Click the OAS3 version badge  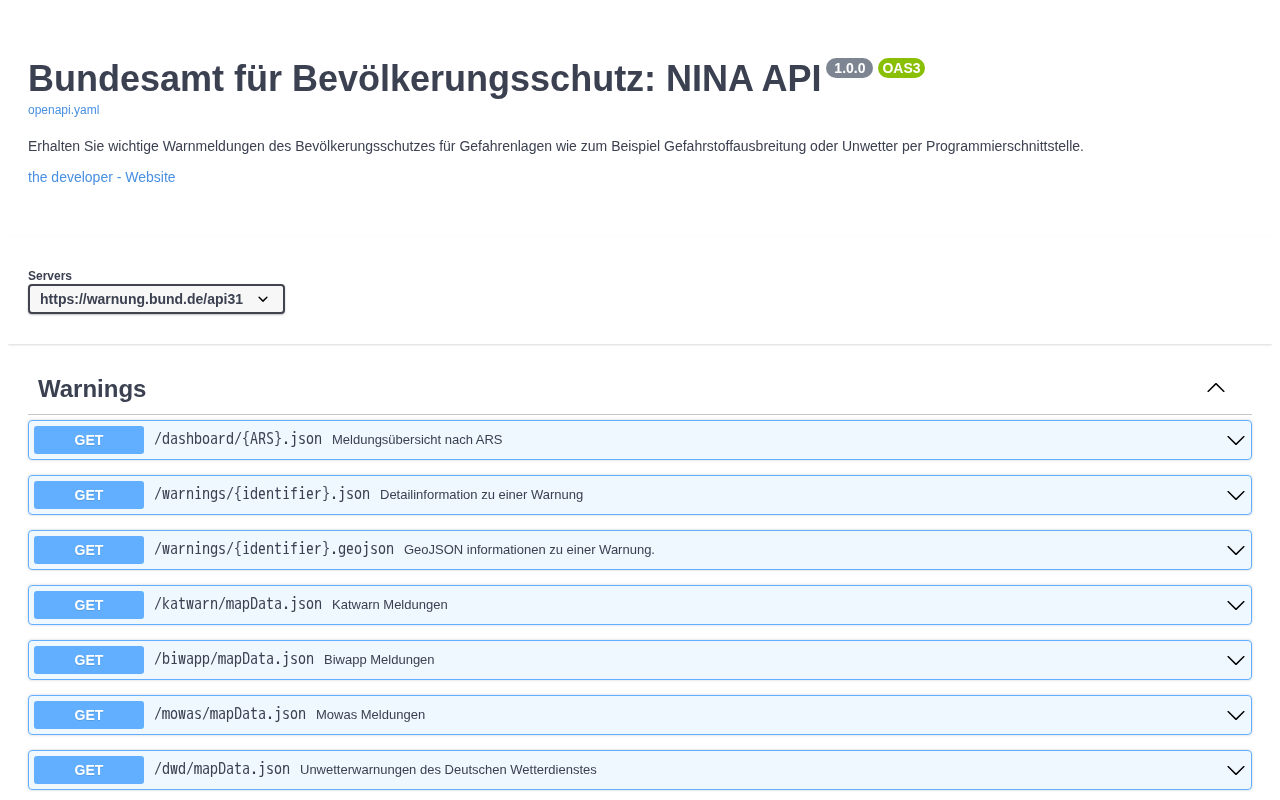tap(901, 68)
